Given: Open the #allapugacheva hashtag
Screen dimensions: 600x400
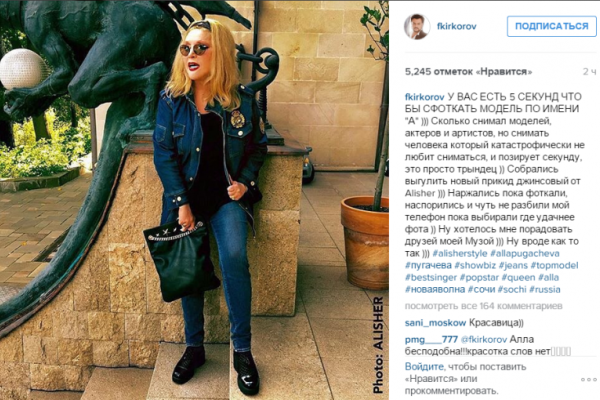Looking at the screenshot, I should (x=525, y=253).
